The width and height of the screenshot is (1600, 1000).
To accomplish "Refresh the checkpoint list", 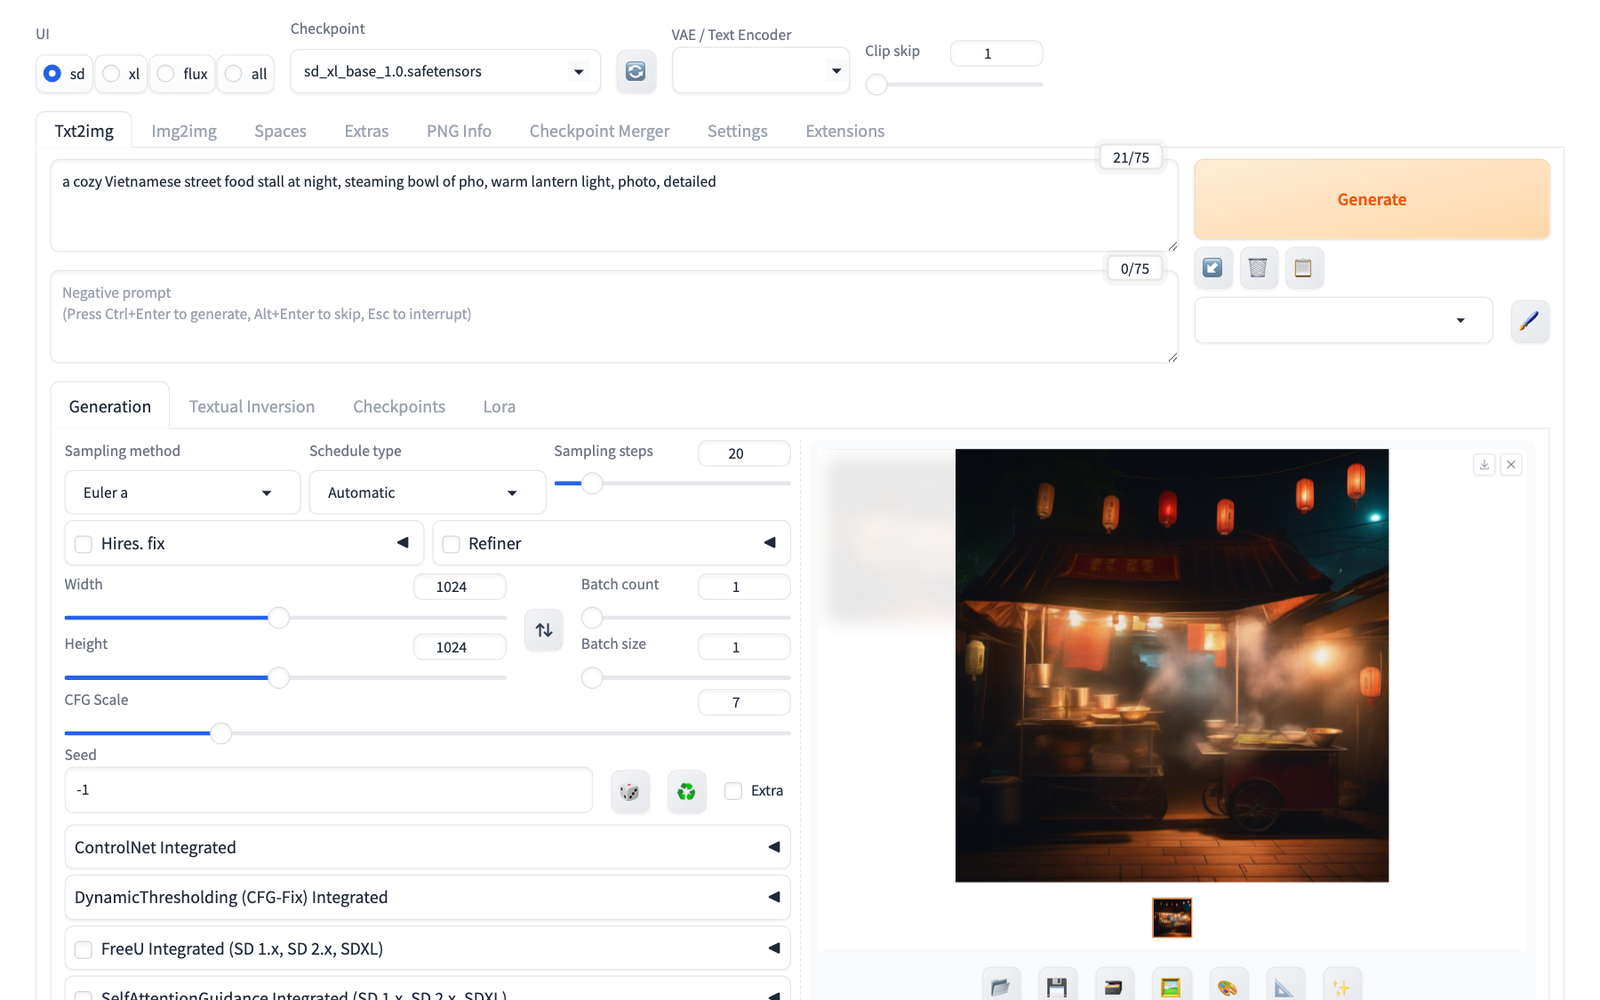I will coord(635,72).
